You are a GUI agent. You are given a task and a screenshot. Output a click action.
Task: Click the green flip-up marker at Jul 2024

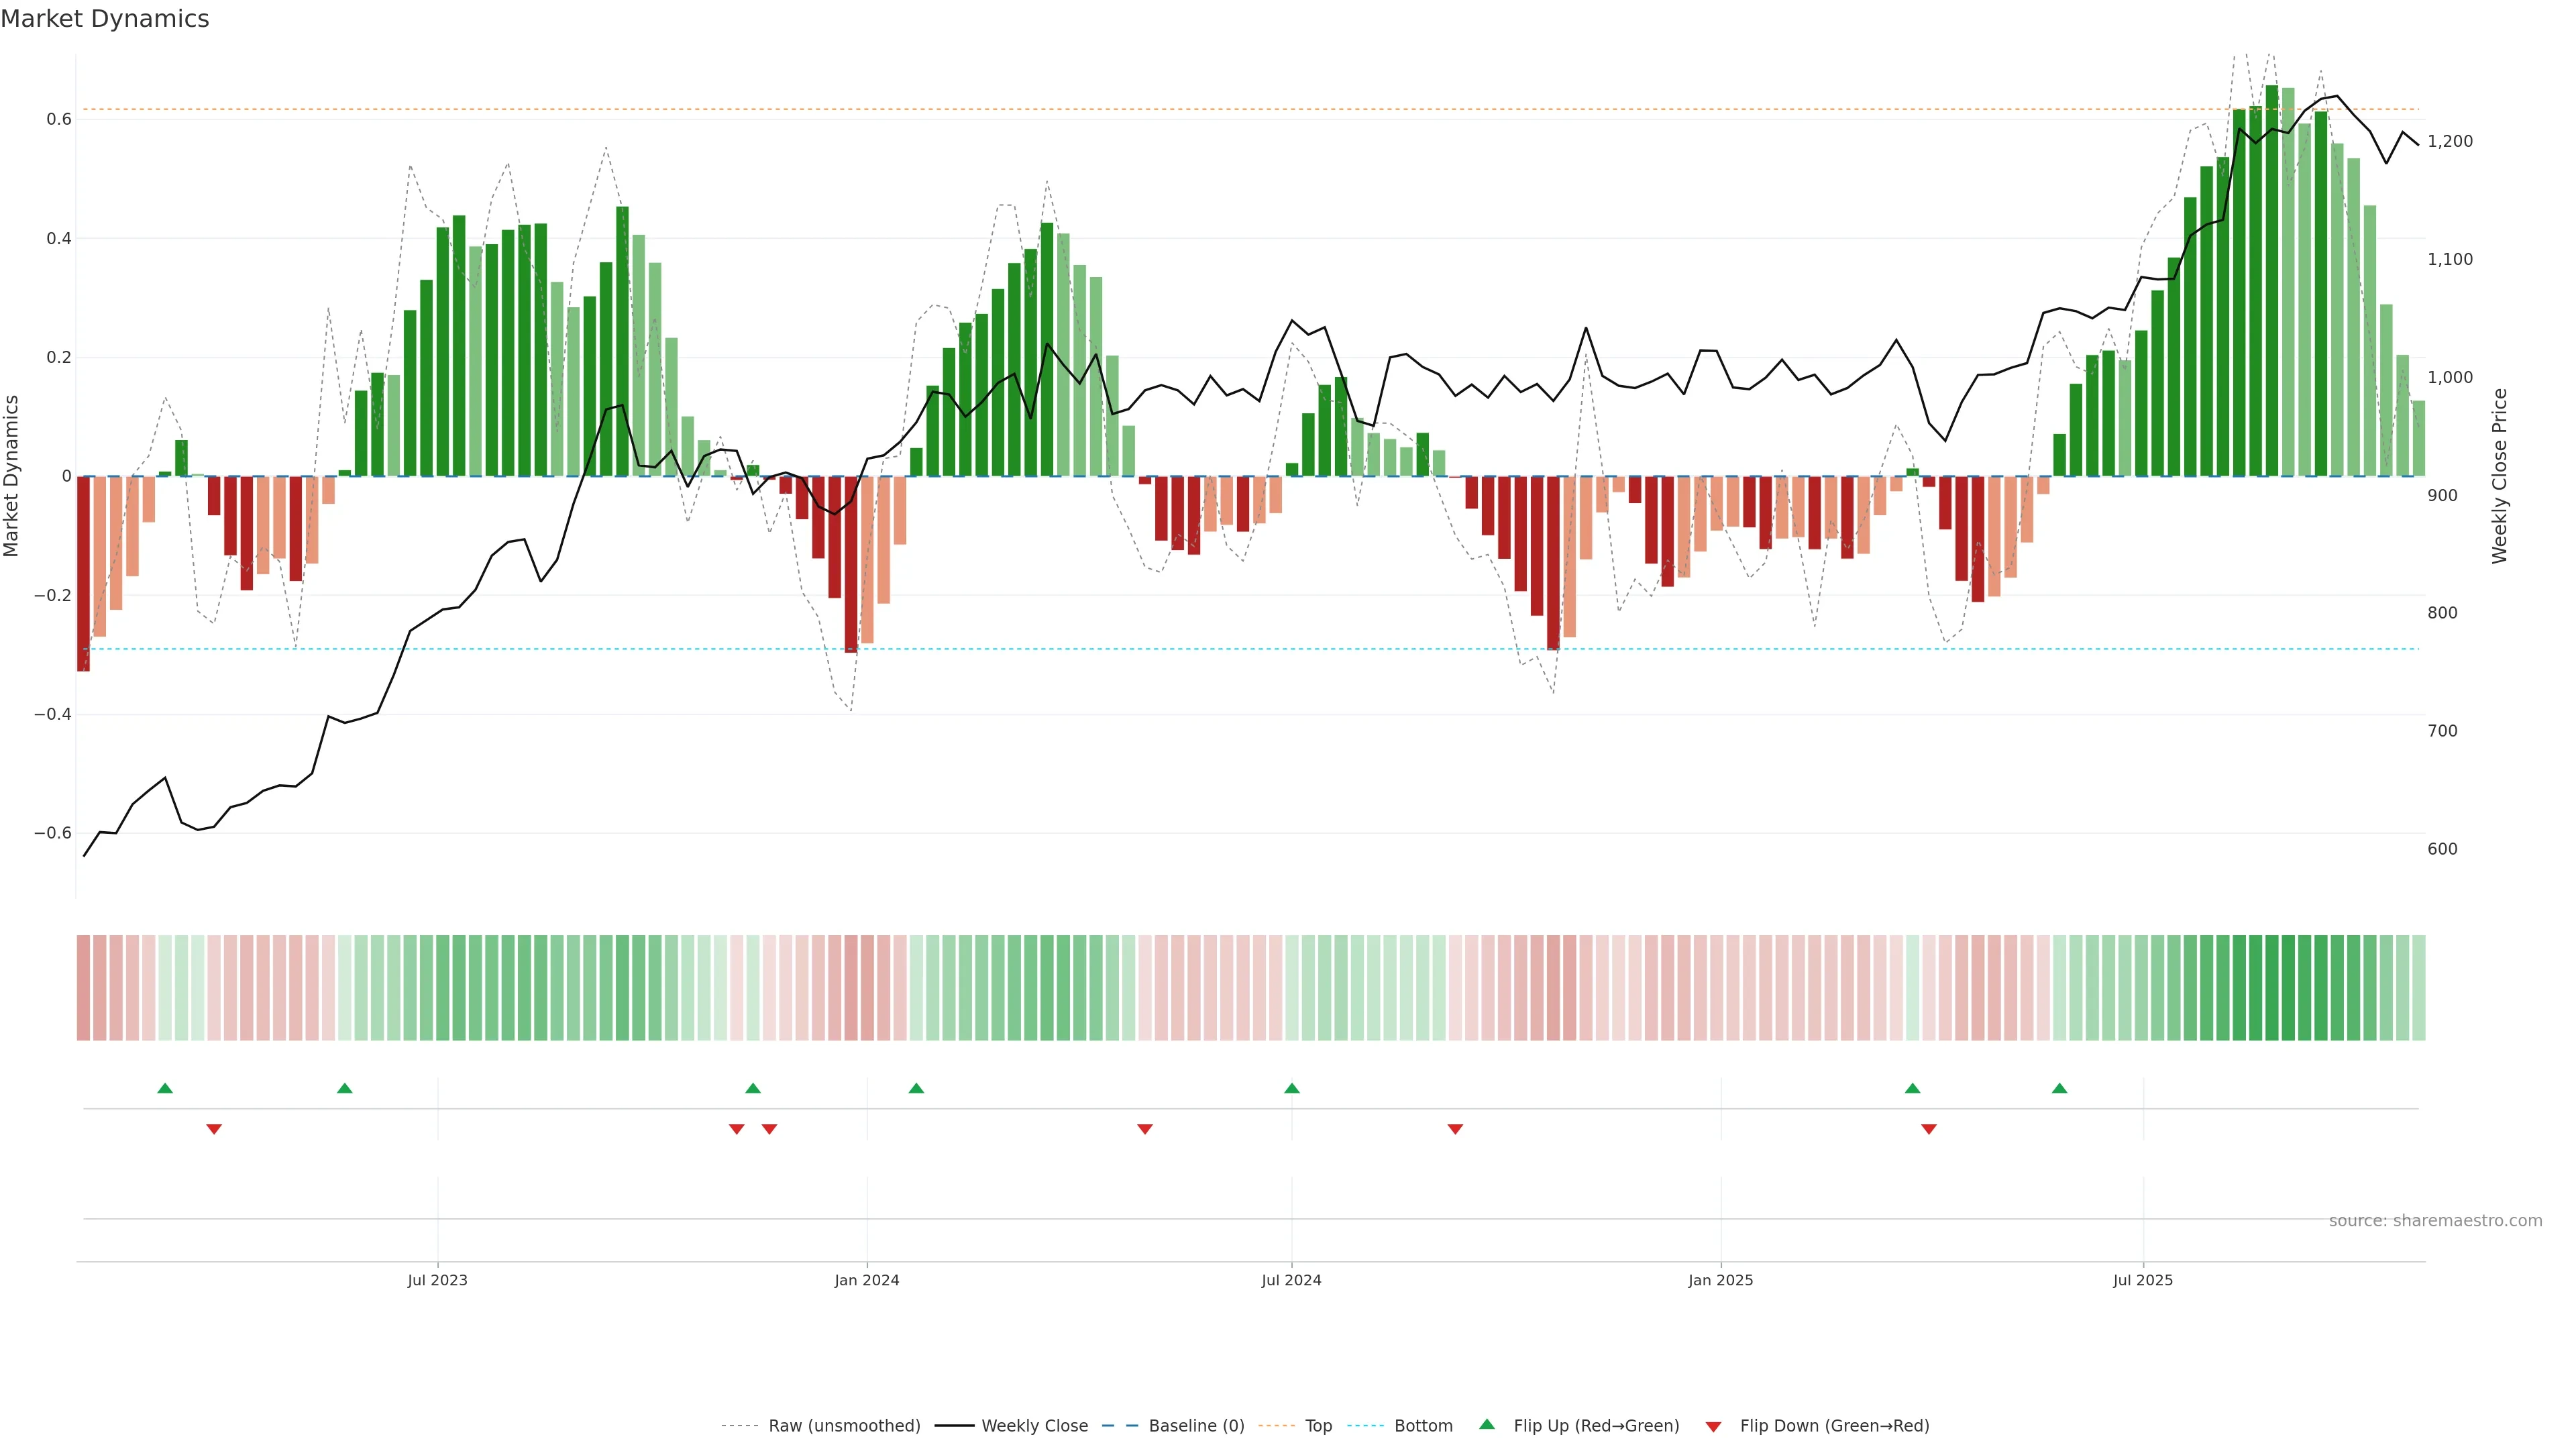(x=1291, y=1088)
